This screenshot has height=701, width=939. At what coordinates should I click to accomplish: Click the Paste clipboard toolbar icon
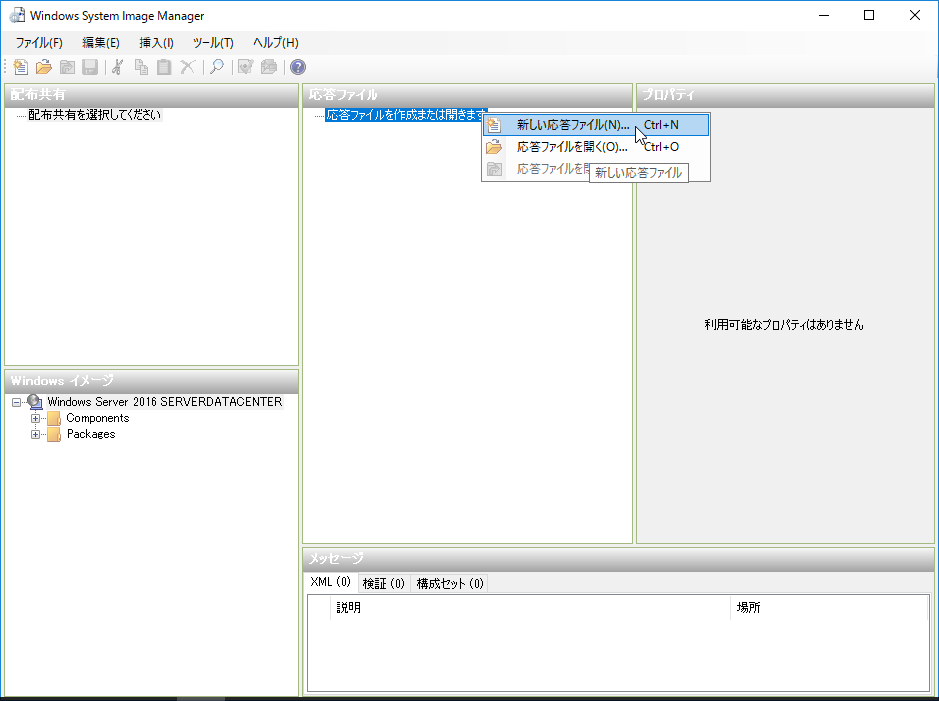pos(164,67)
